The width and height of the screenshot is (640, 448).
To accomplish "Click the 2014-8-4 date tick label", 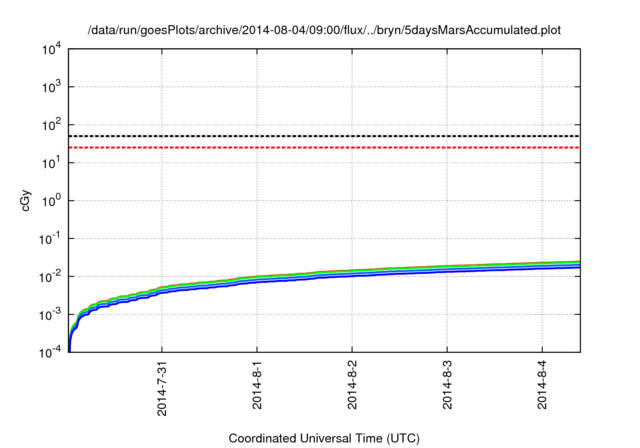I will coord(542,384).
